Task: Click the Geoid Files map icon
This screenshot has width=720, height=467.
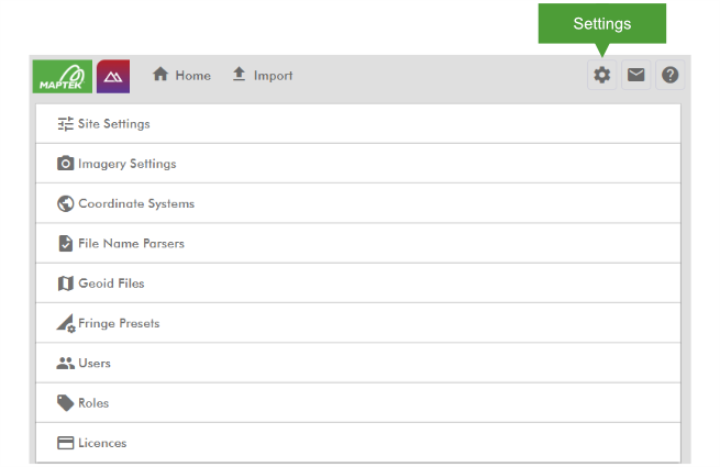Action: click(66, 284)
